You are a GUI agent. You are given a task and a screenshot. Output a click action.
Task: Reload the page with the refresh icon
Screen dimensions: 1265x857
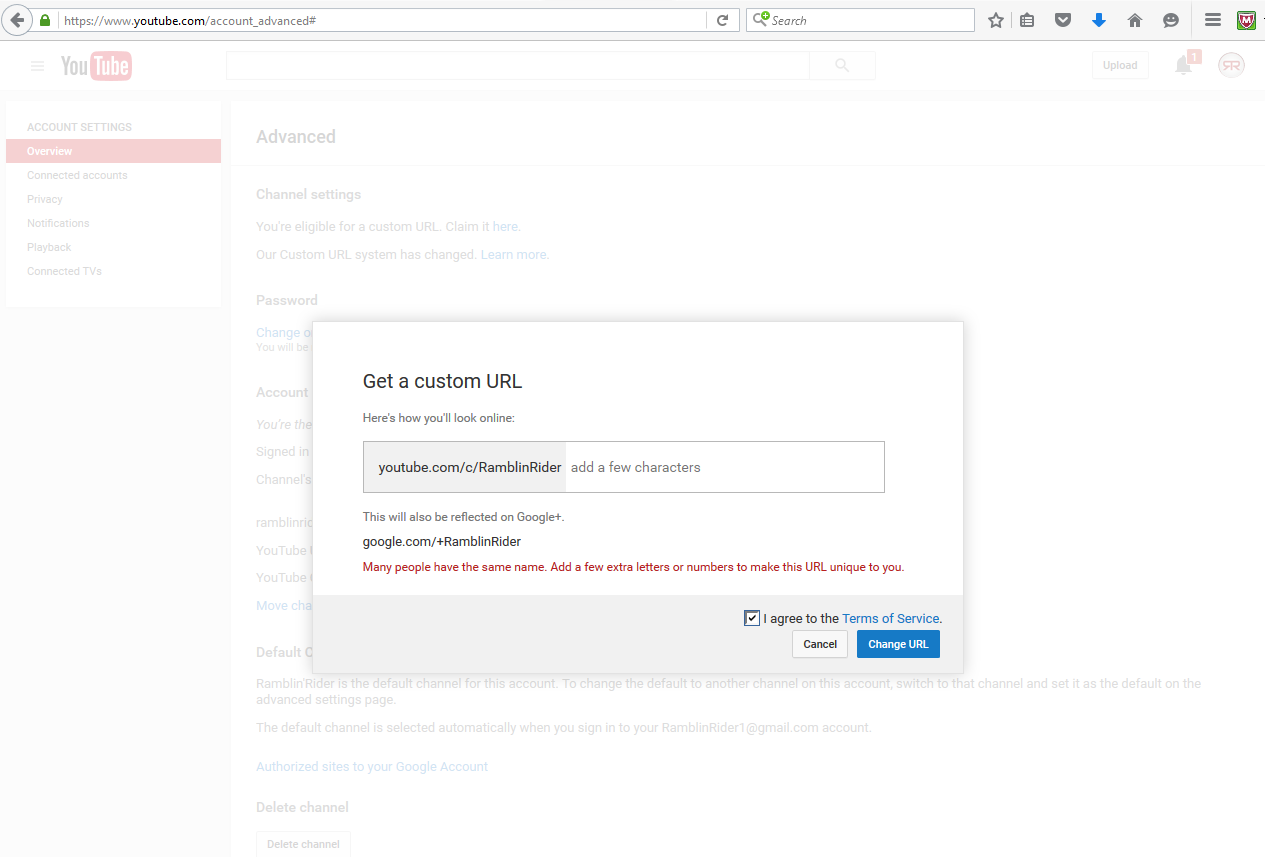pos(722,20)
